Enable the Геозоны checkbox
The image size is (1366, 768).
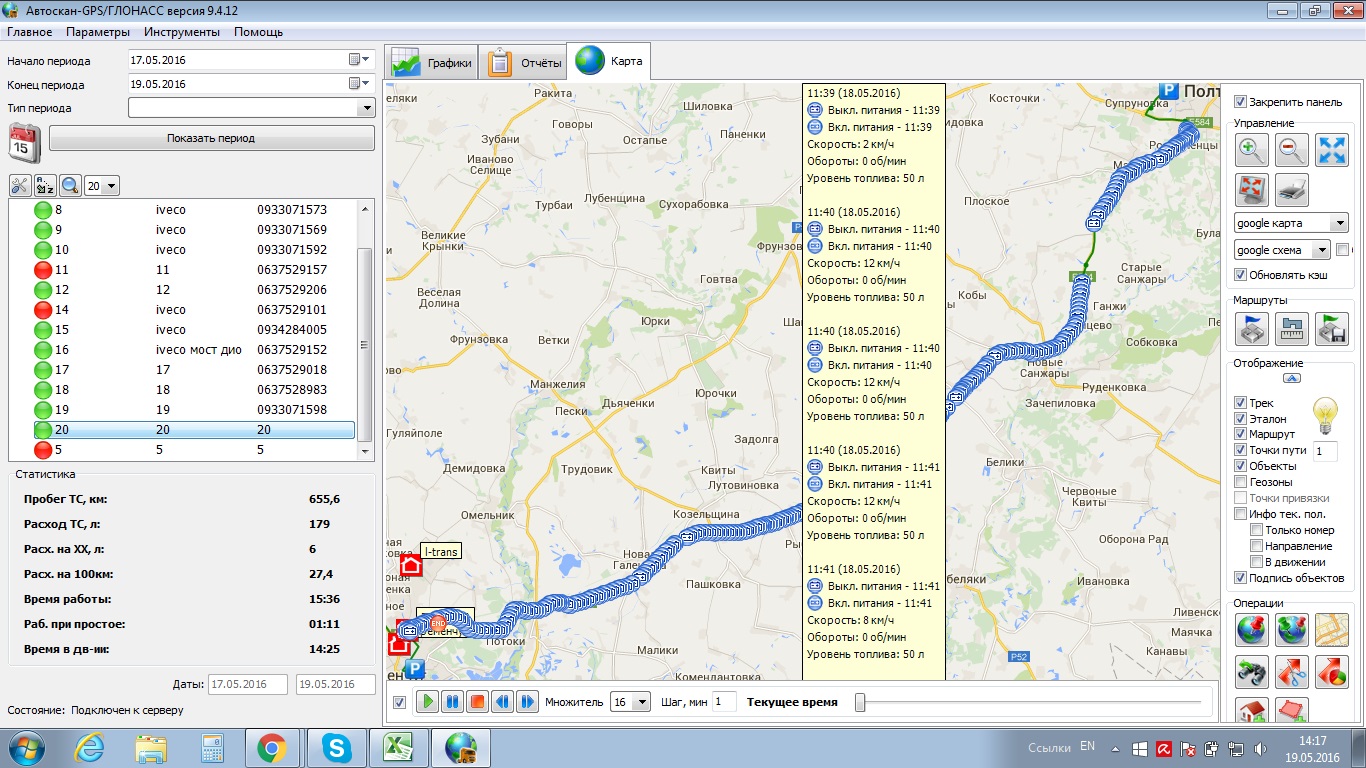[1241, 482]
